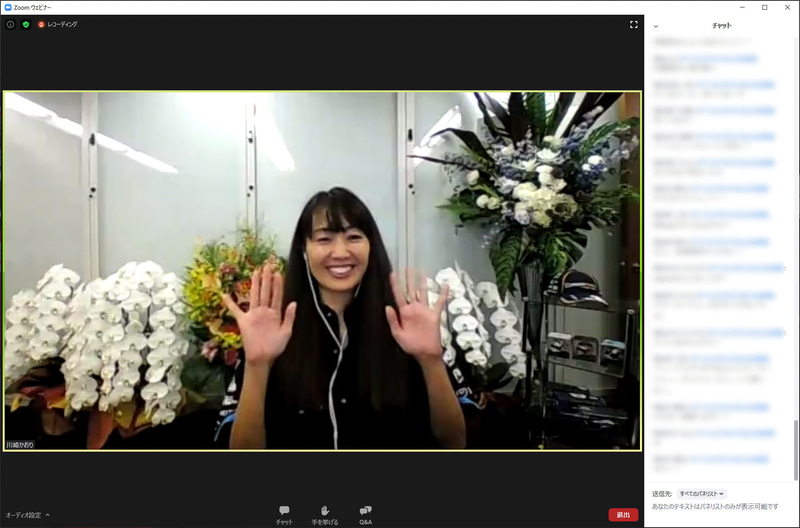Click the レコーディング label
The image size is (800, 528).
point(62,24)
